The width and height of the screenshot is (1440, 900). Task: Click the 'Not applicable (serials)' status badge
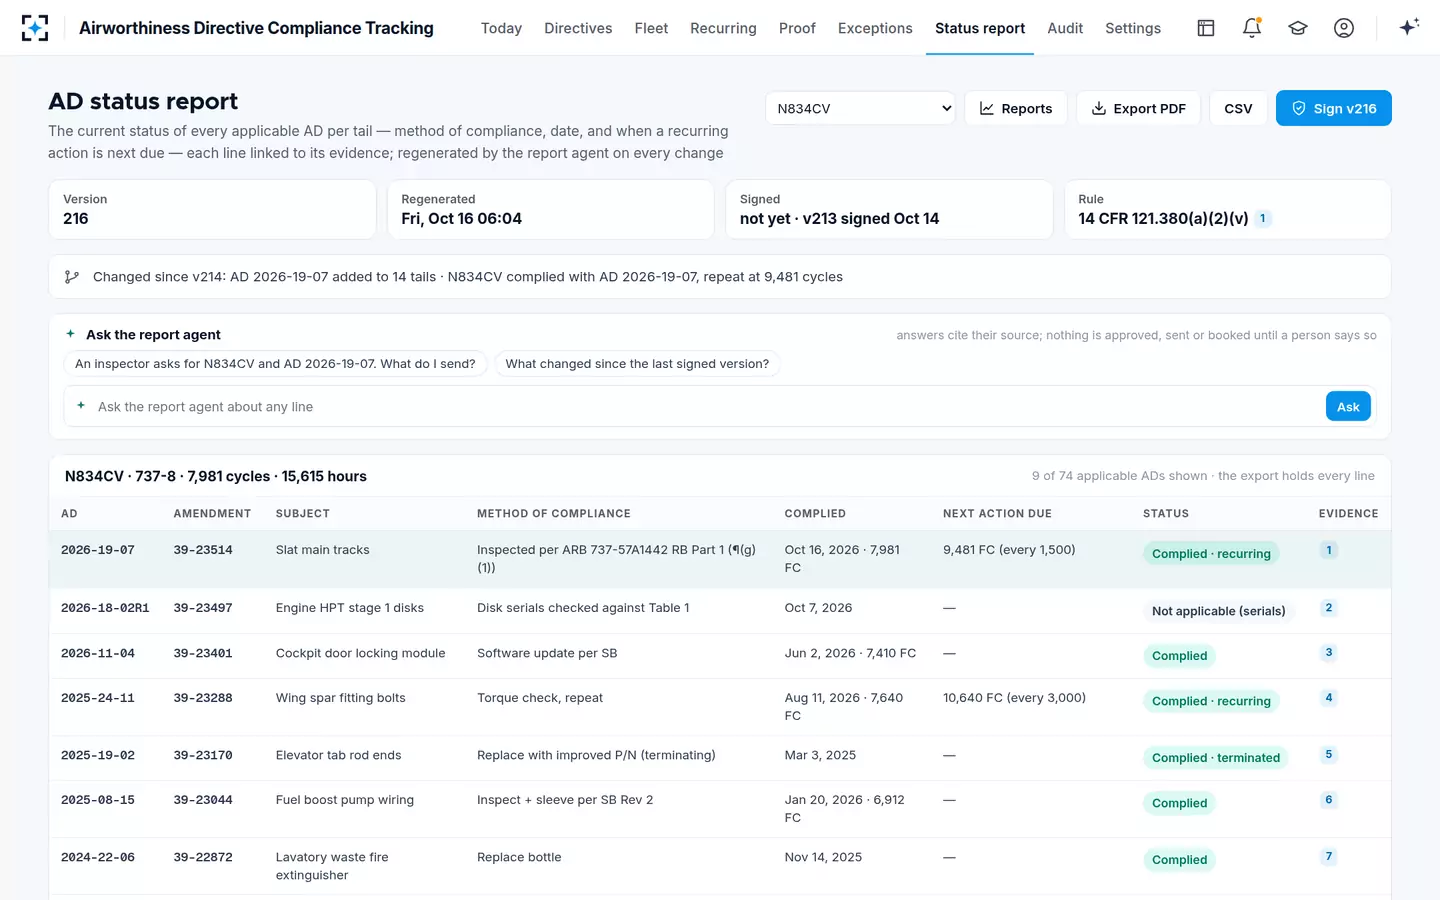pos(1218,611)
